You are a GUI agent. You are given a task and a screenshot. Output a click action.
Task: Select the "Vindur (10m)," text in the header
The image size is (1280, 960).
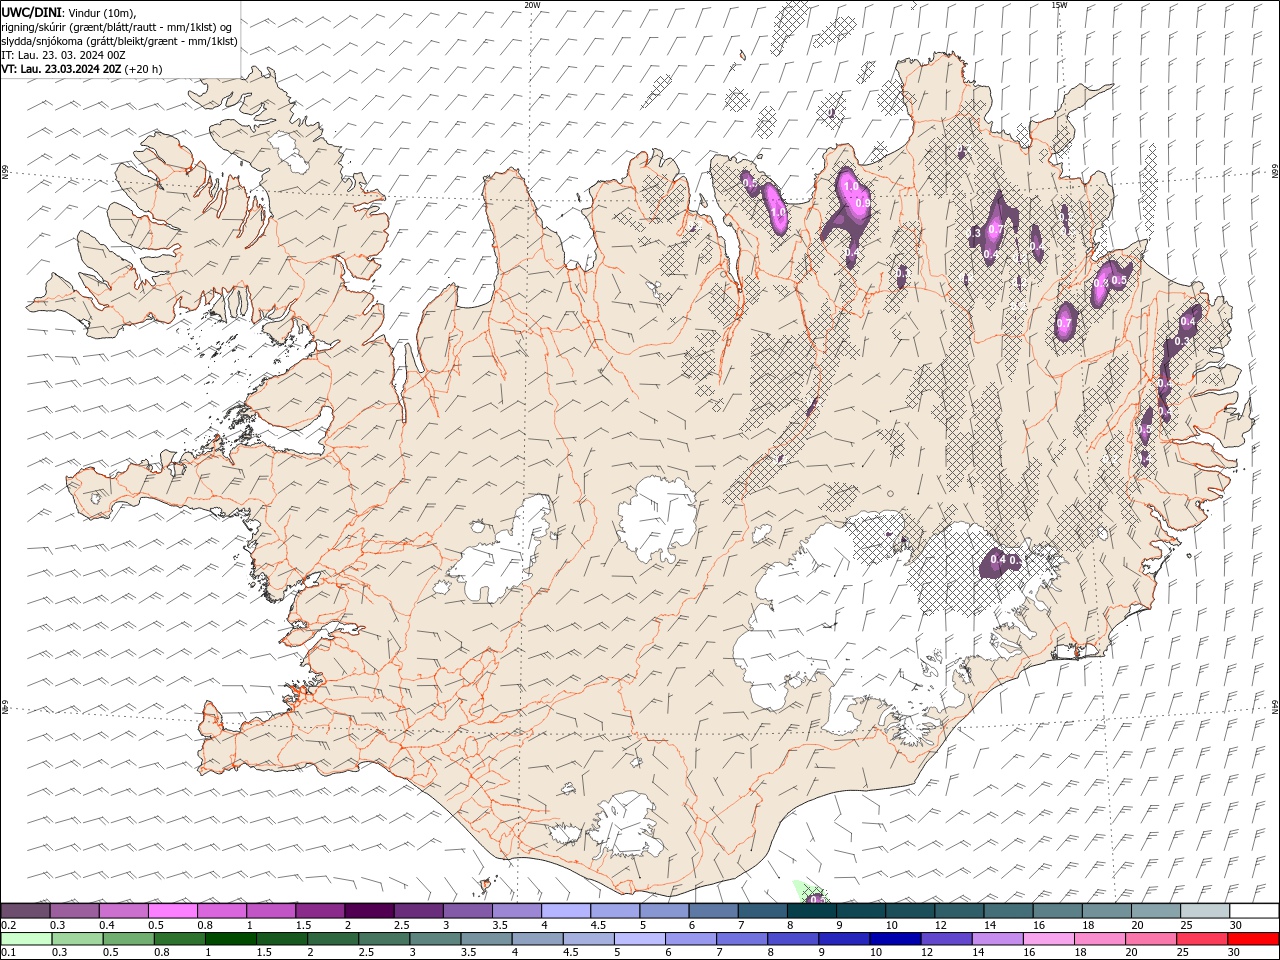click(x=103, y=12)
